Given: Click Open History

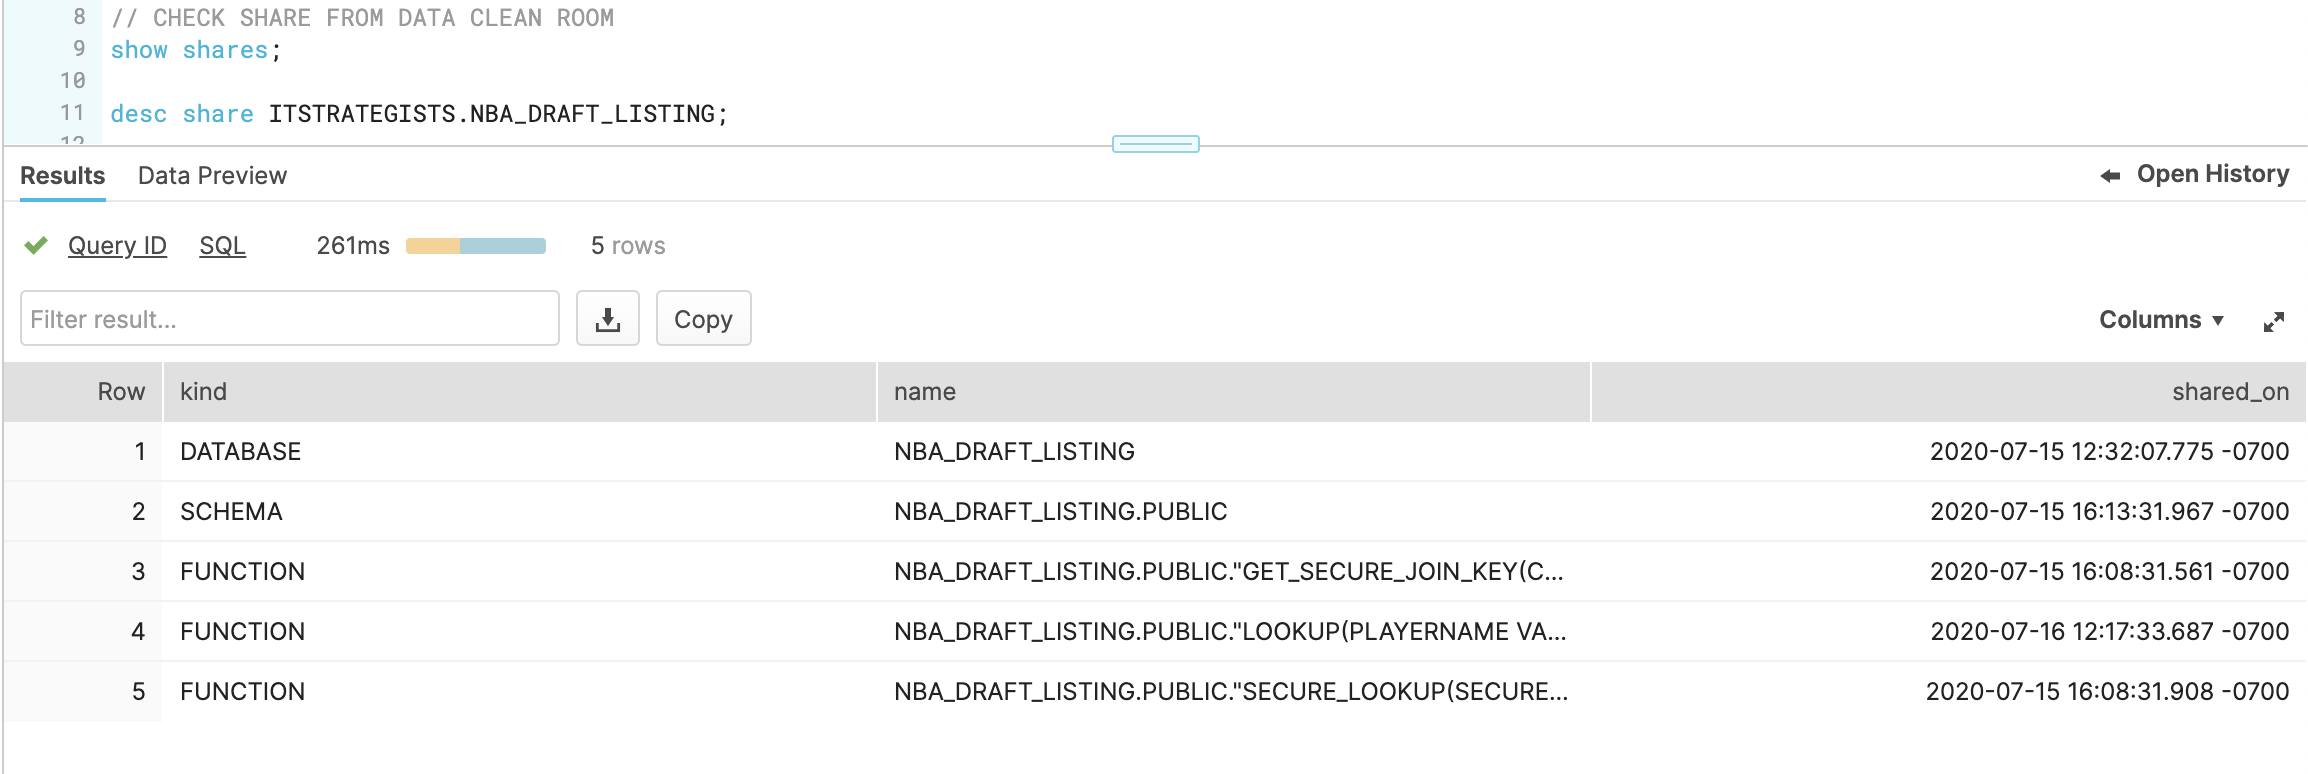Looking at the screenshot, I should (x=2212, y=174).
